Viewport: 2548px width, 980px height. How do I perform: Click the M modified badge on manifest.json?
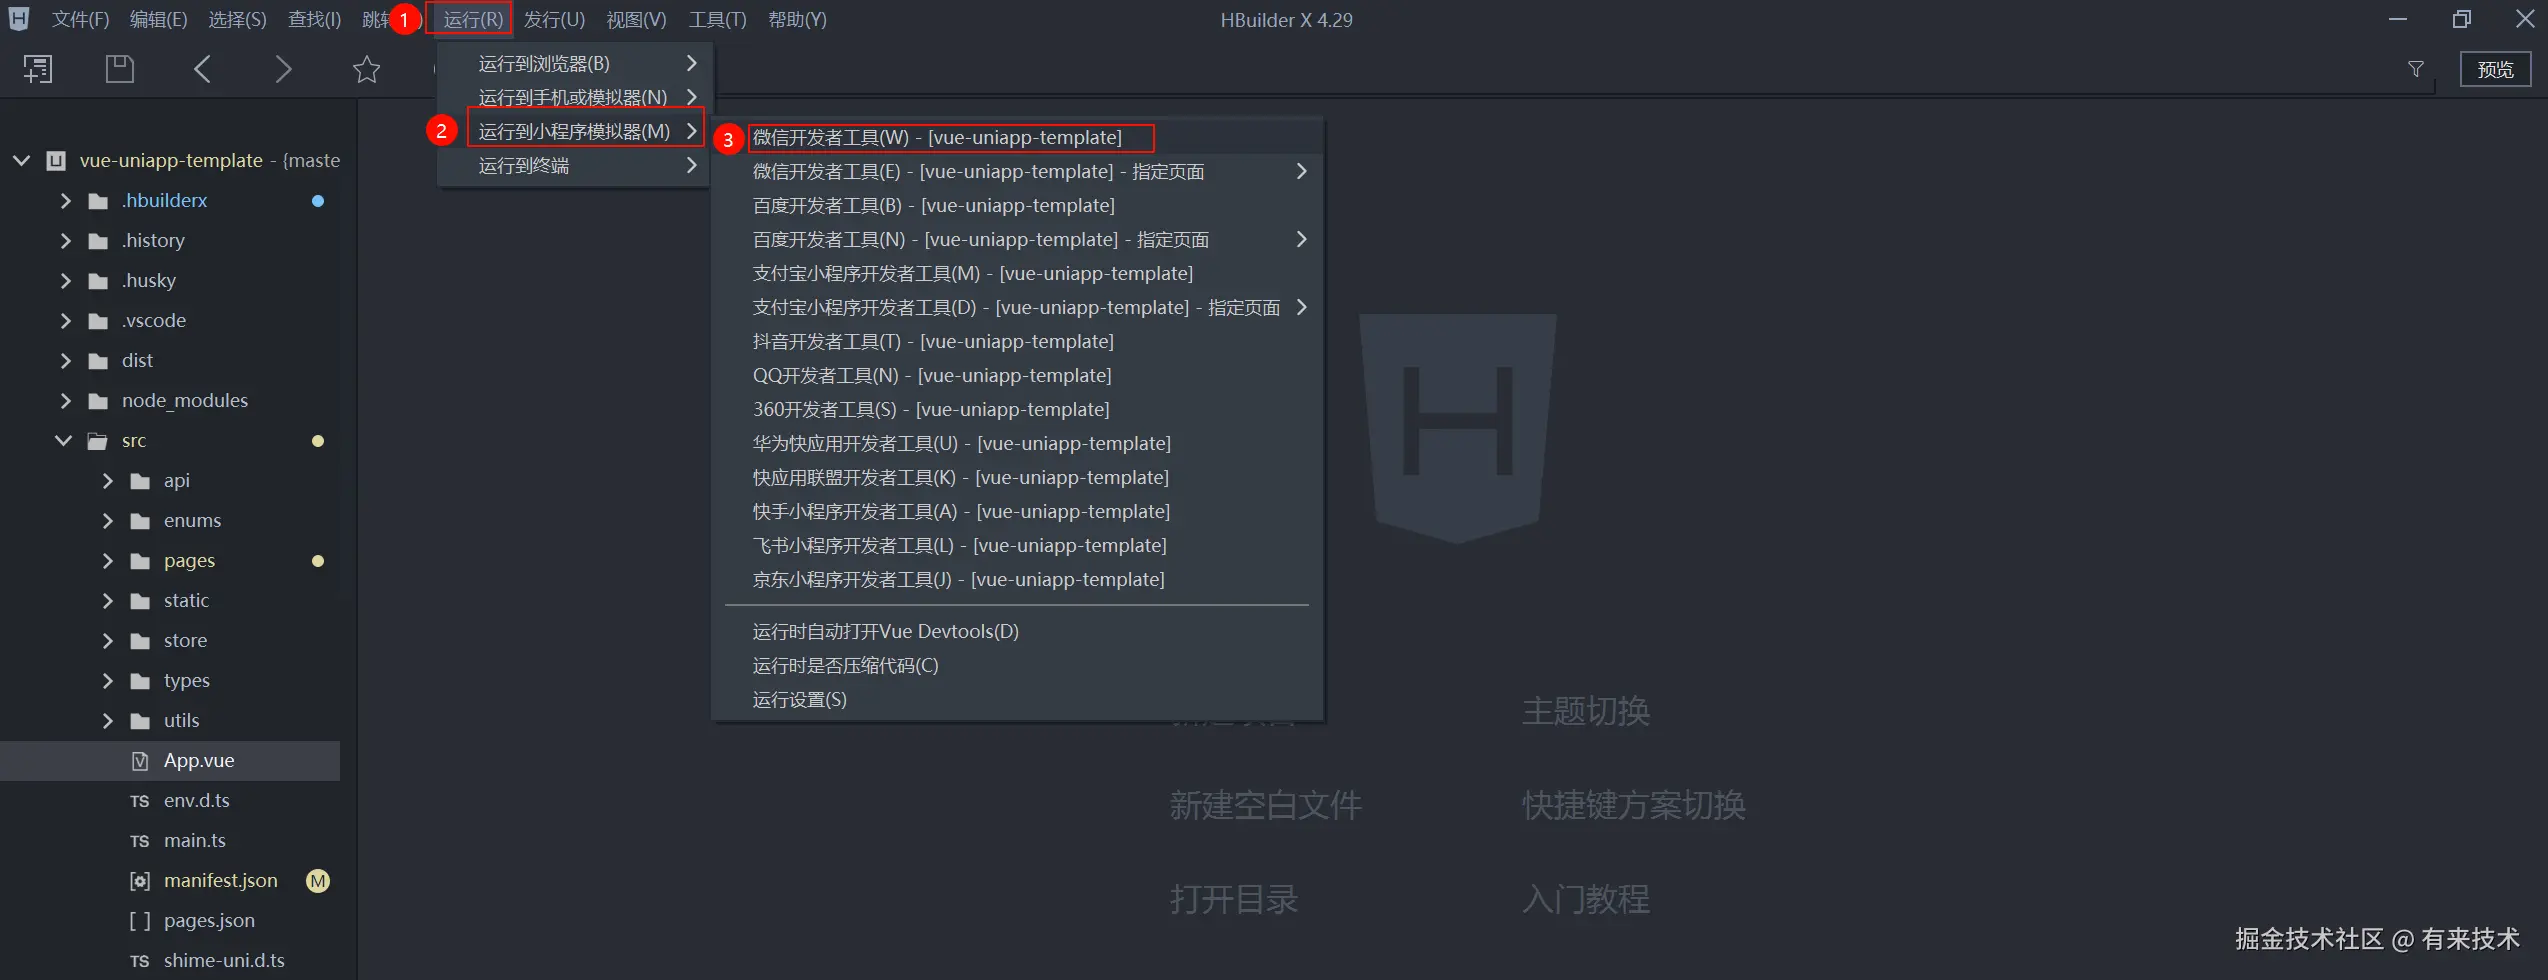[318, 881]
